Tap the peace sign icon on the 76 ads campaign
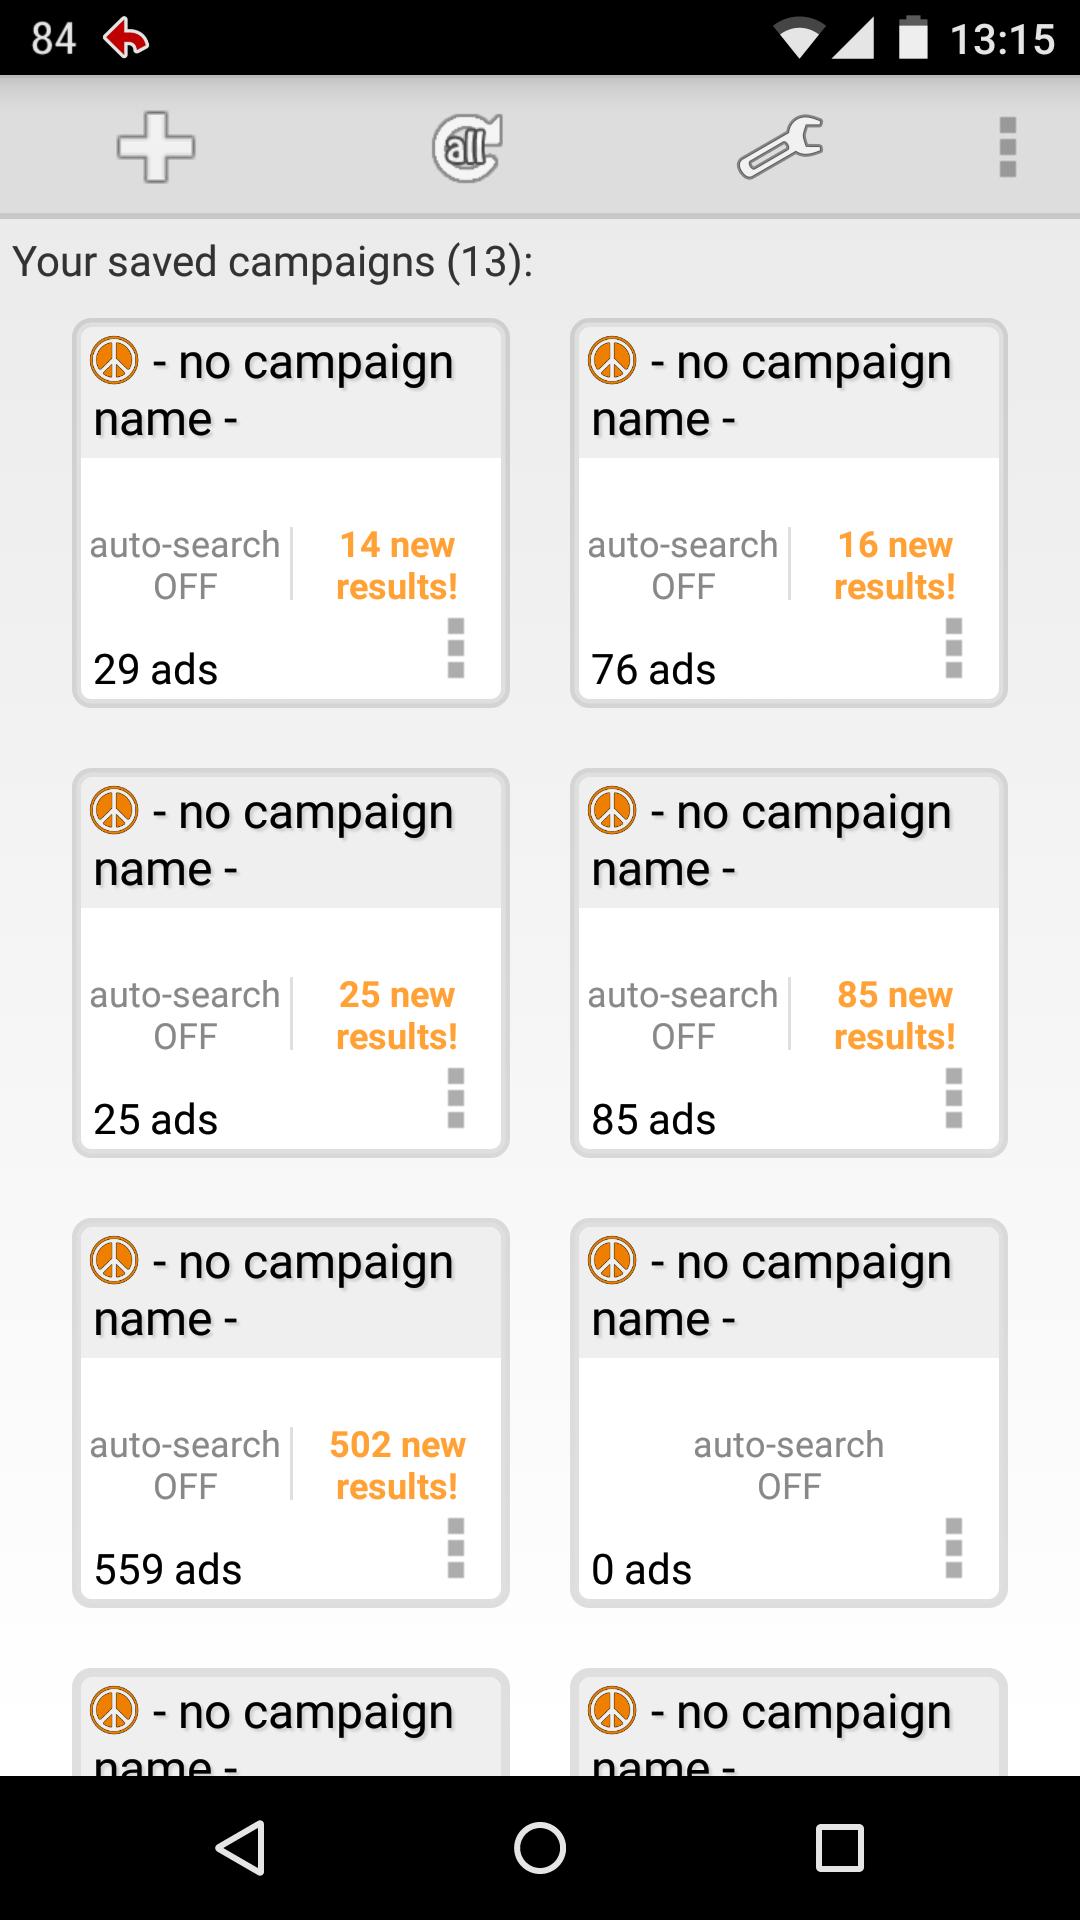The image size is (1080, 1920). coord(616,362)
